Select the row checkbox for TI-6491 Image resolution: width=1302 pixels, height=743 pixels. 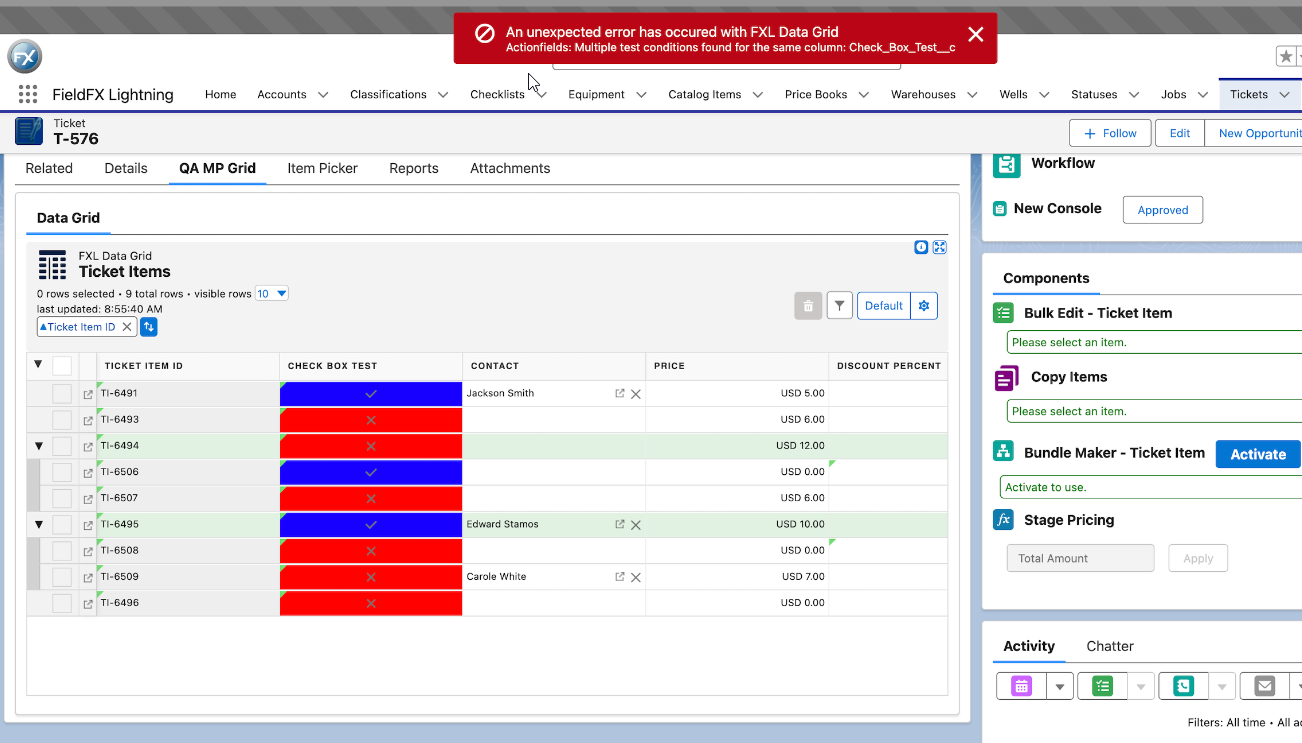tap(62, 394)
